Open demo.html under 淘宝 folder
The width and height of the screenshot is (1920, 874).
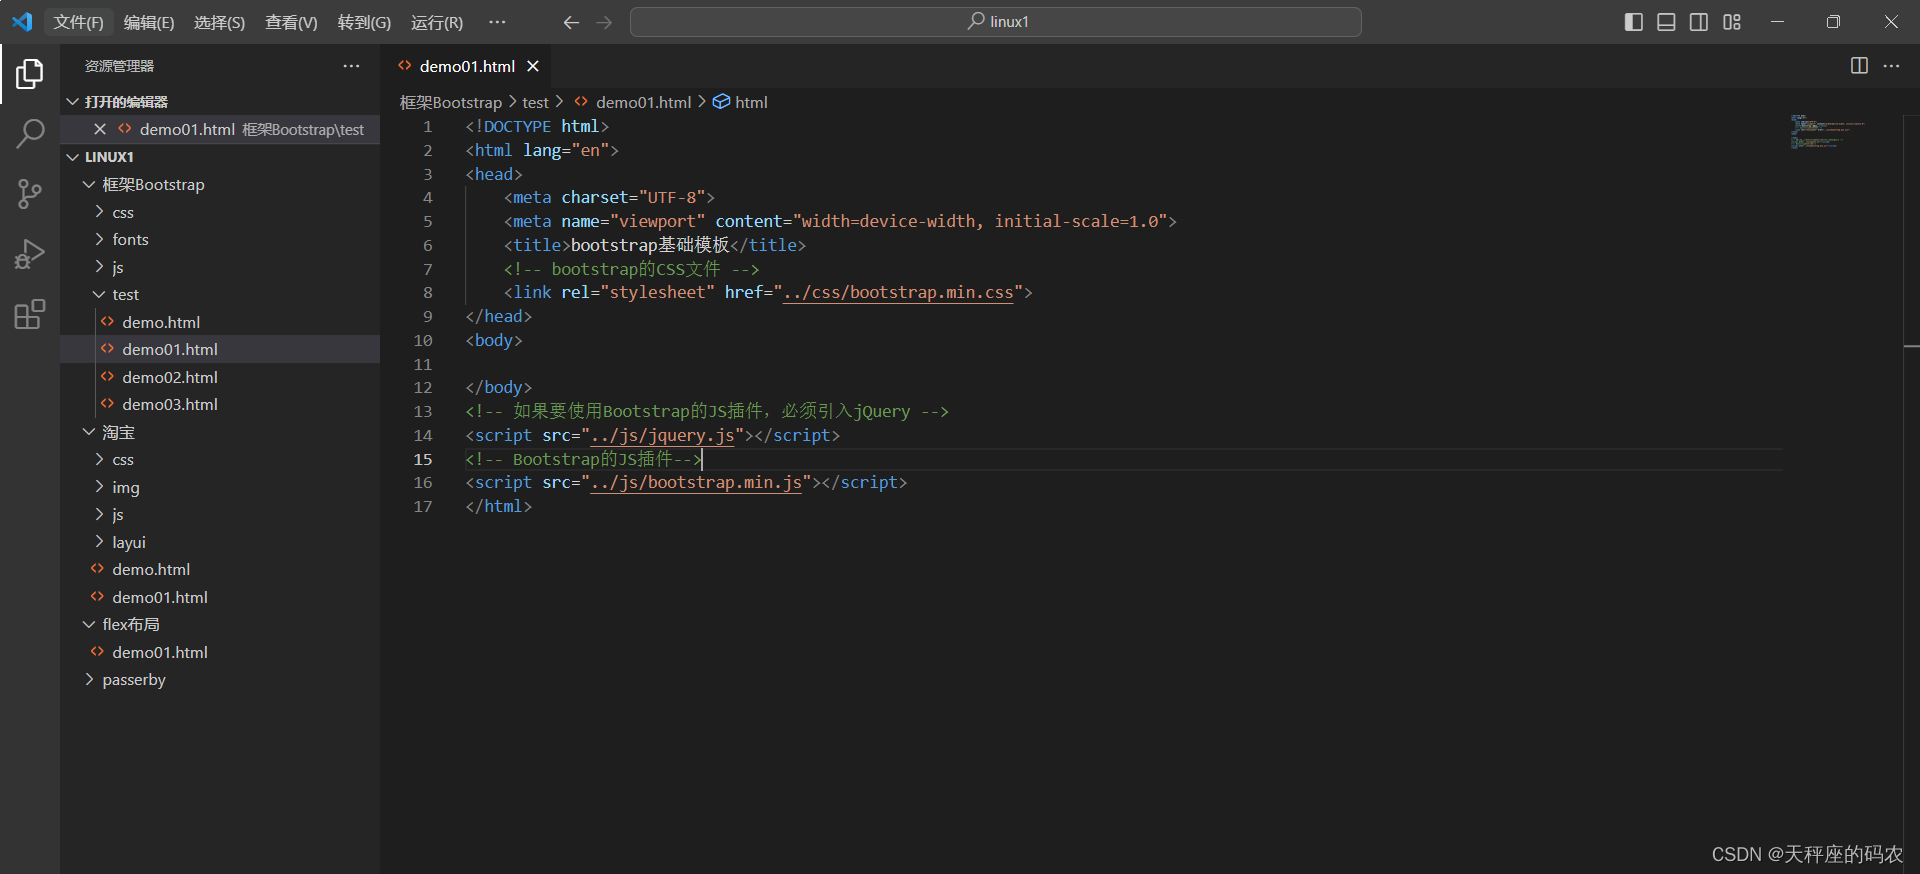220,570
